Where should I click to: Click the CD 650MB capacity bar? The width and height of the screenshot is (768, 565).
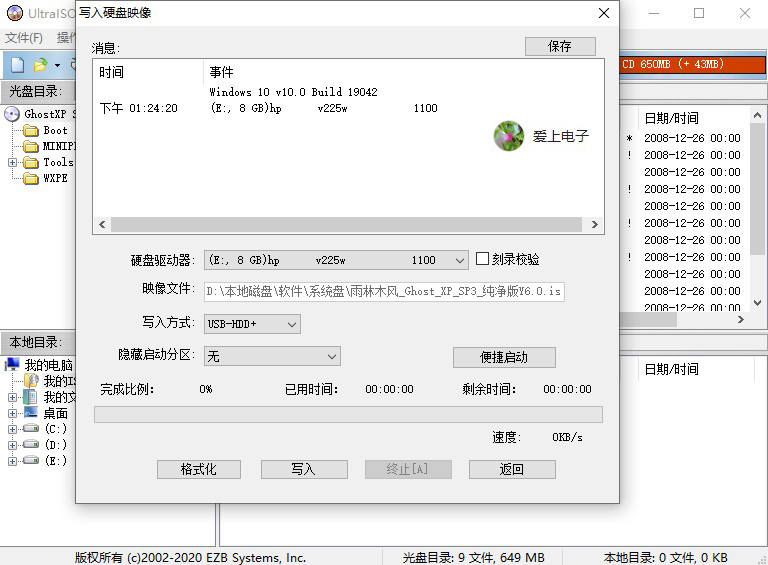click(x=692, y=64)
